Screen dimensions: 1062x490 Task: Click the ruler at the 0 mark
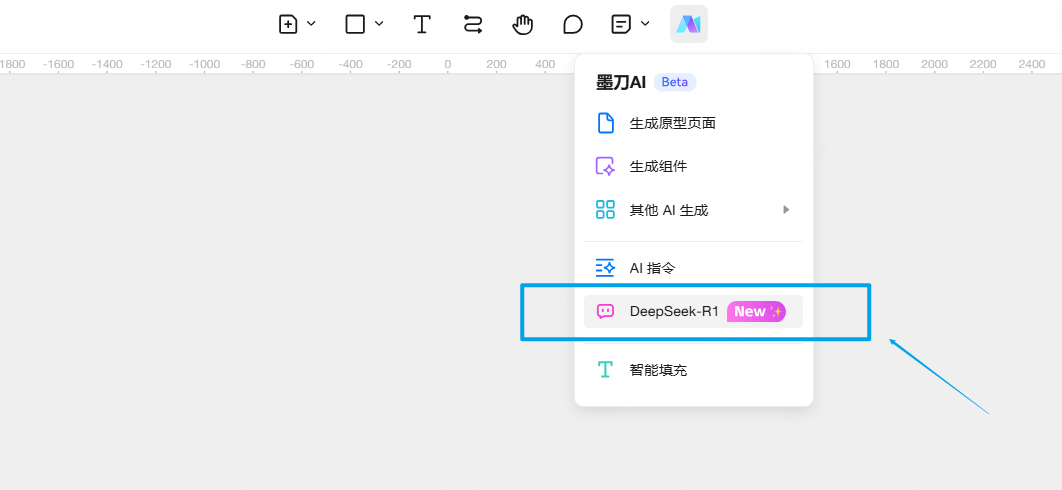[448, 64]
